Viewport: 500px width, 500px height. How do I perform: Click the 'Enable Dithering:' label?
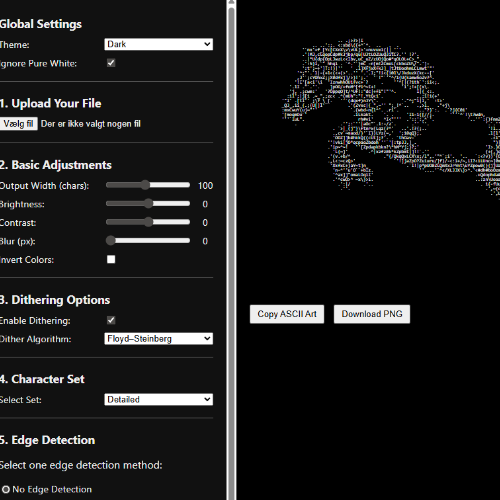(35, 321)
